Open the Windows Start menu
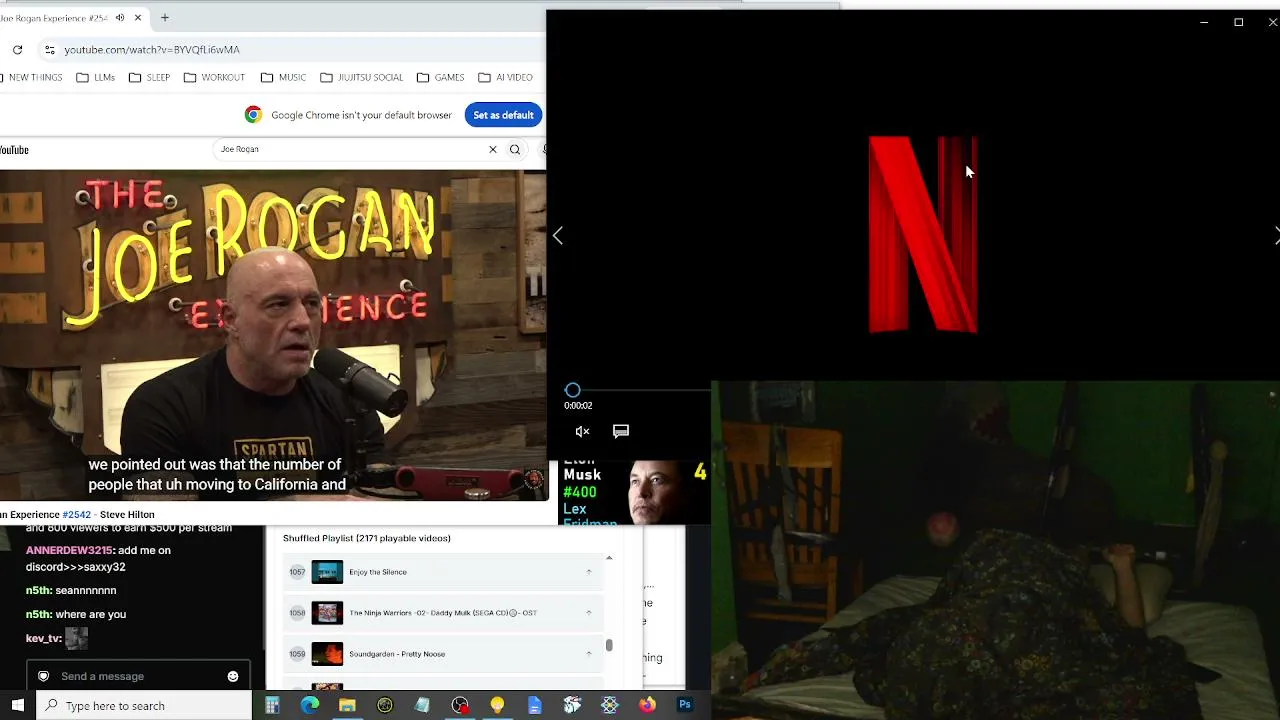Screen dimensions: 1280x720 tap(17, 705)
